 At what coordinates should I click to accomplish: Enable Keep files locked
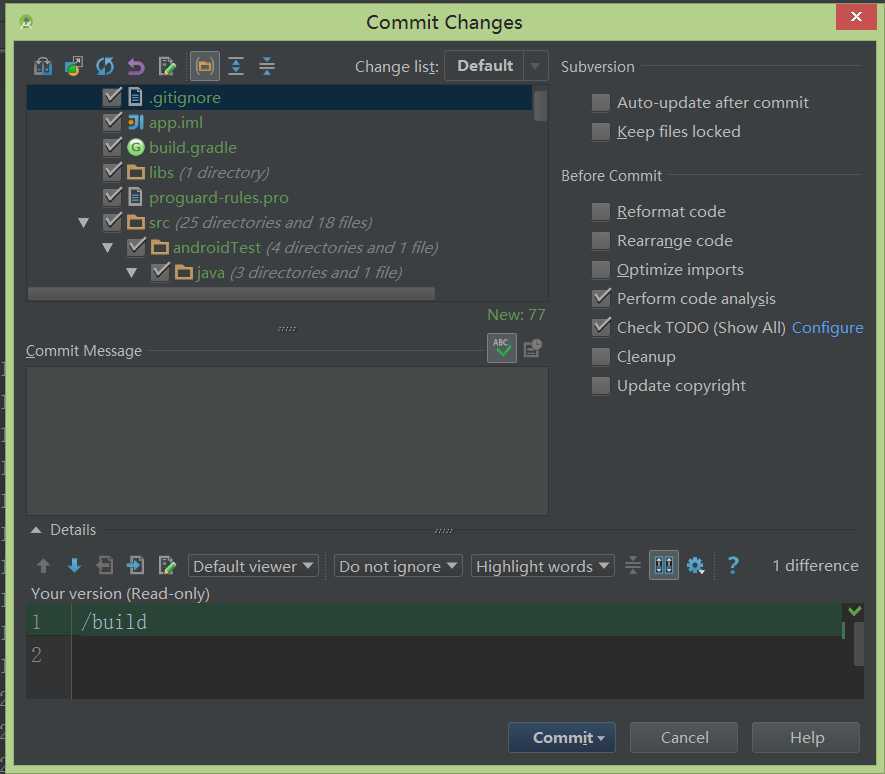coord(601,132)
